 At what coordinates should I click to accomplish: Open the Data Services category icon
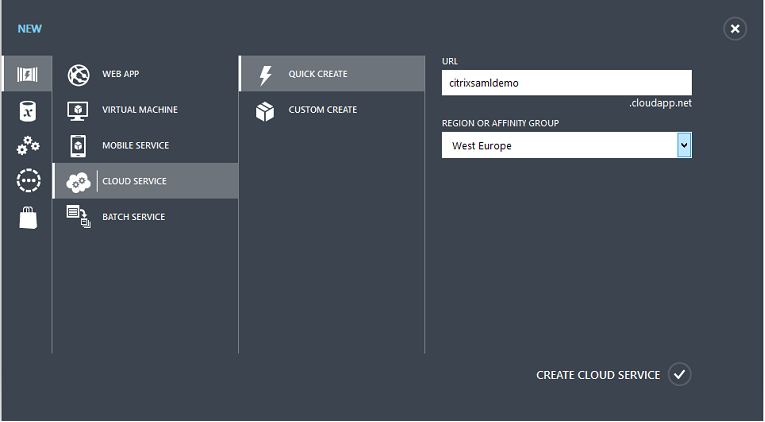click(x=28, y=110)
